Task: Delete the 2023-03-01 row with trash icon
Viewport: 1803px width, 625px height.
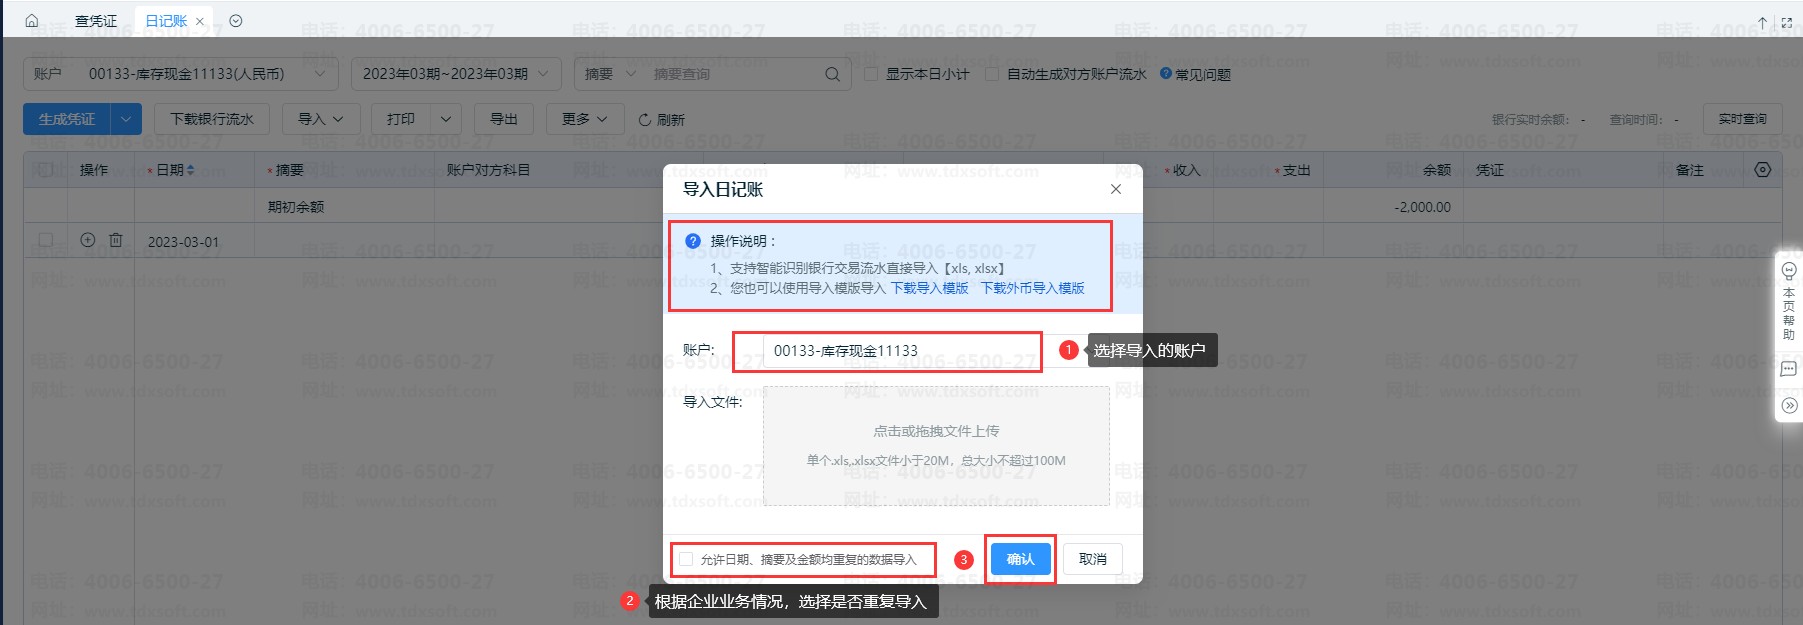Action: [116, 240]
